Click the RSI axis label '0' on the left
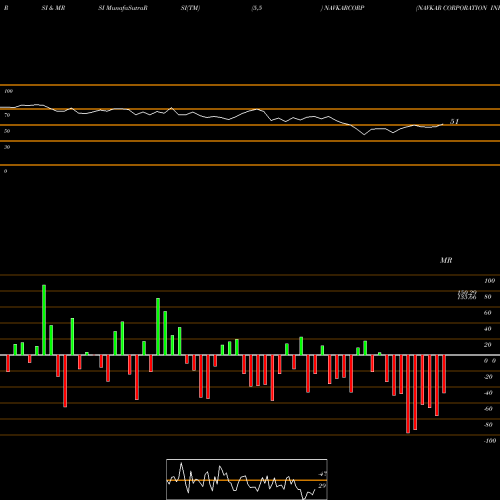 coord(5,171)
